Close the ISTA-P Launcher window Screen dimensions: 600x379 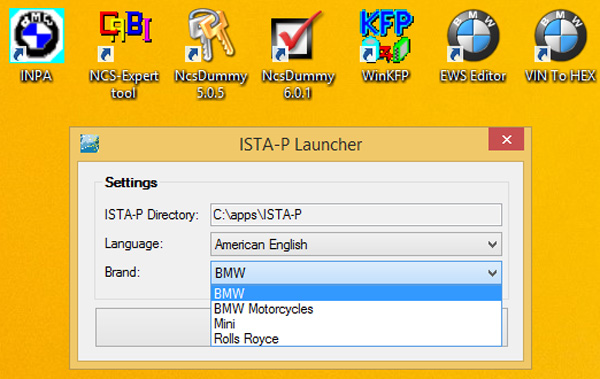(x=506, y=139)
